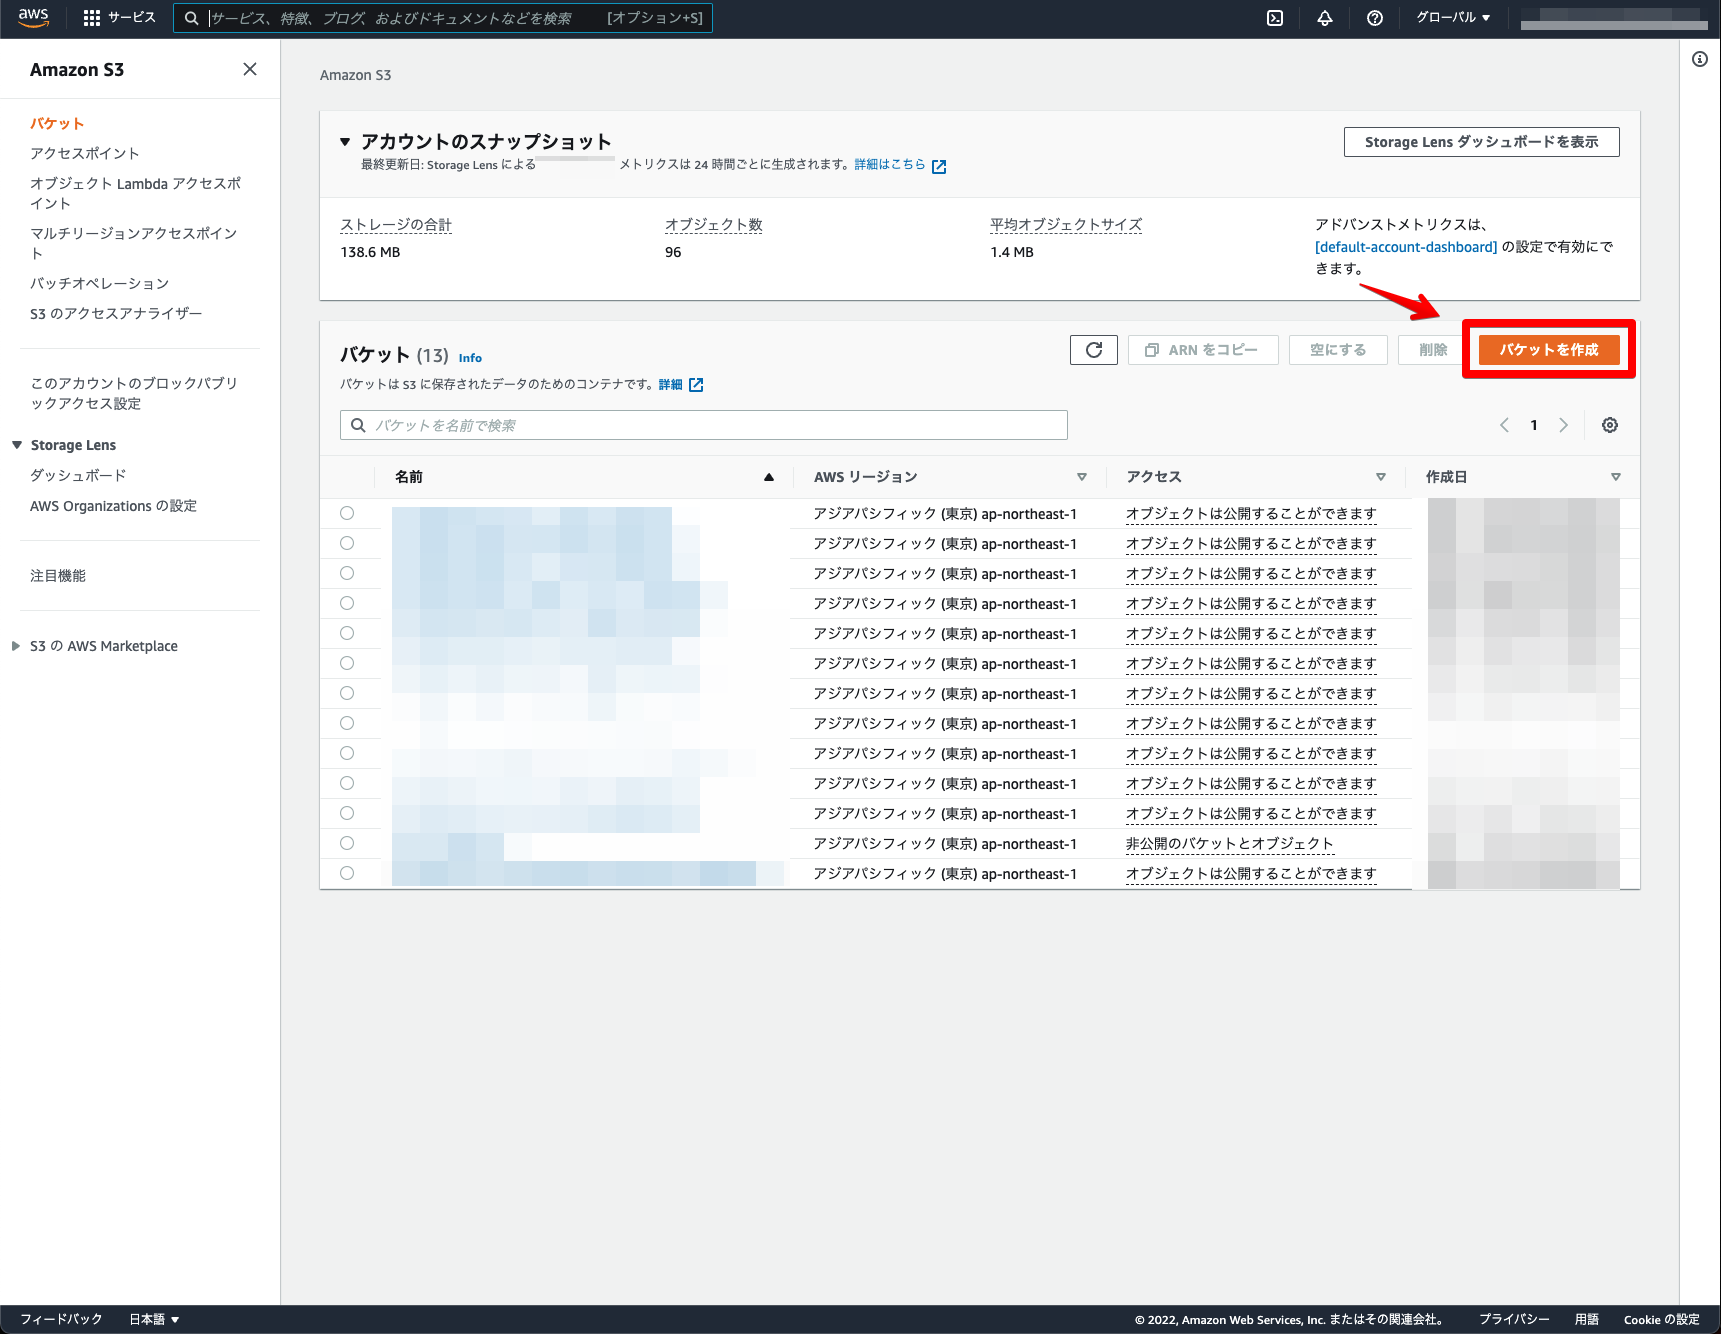Open AWS Organizations の設定

[x=113, y=506]
